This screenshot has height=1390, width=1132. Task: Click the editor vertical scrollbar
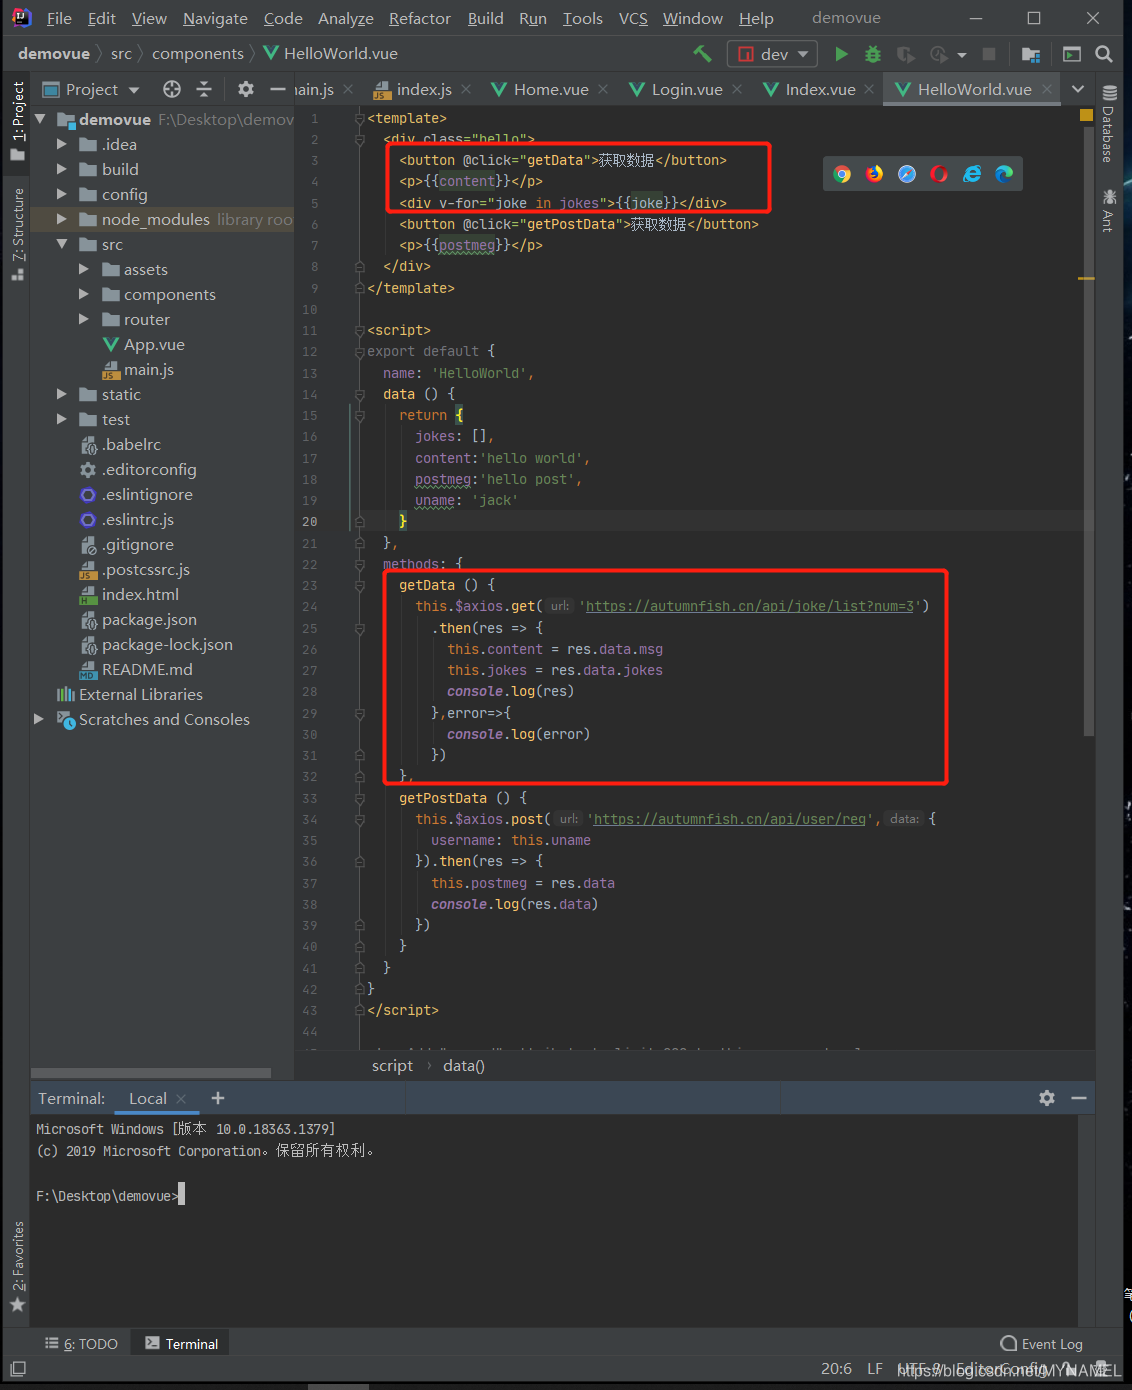pos(1088,430)
